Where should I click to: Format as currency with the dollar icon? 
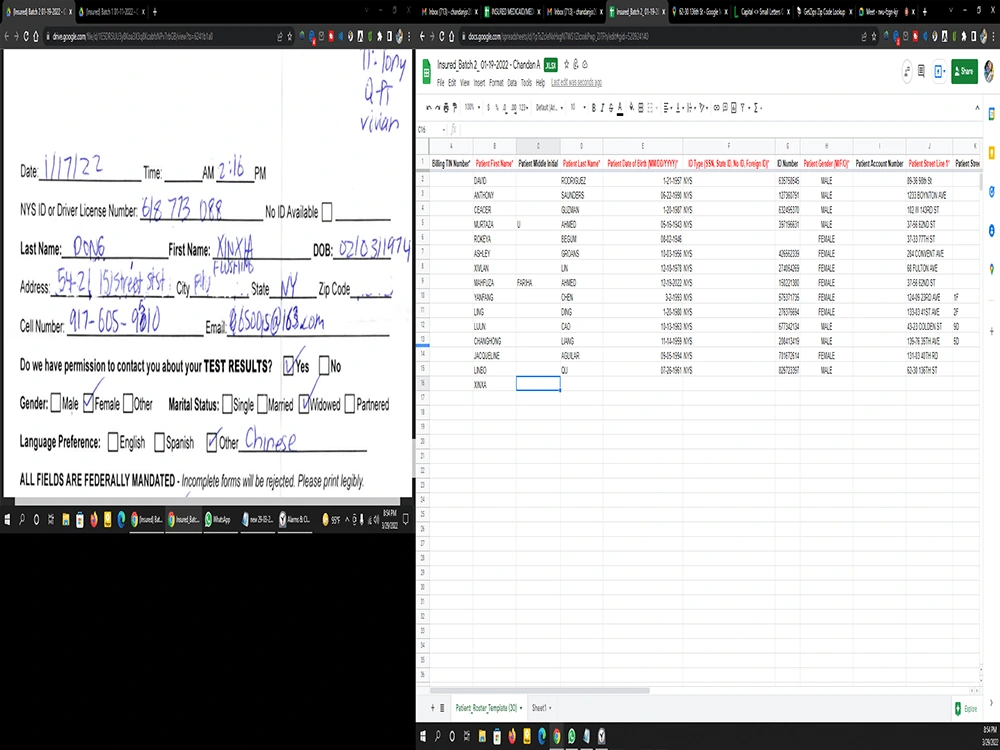[489, 108]
